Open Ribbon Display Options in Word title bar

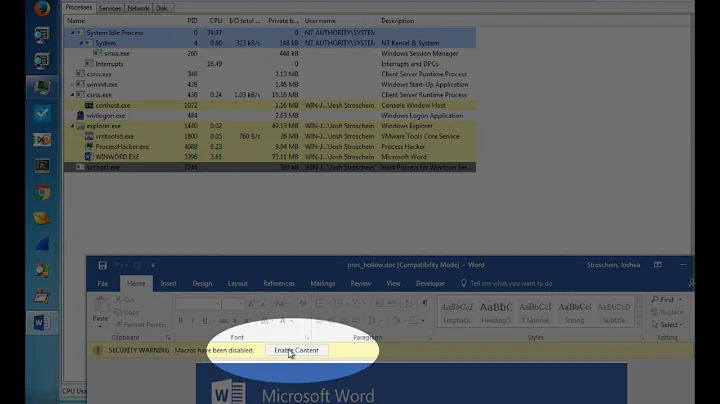click(658, 265)
